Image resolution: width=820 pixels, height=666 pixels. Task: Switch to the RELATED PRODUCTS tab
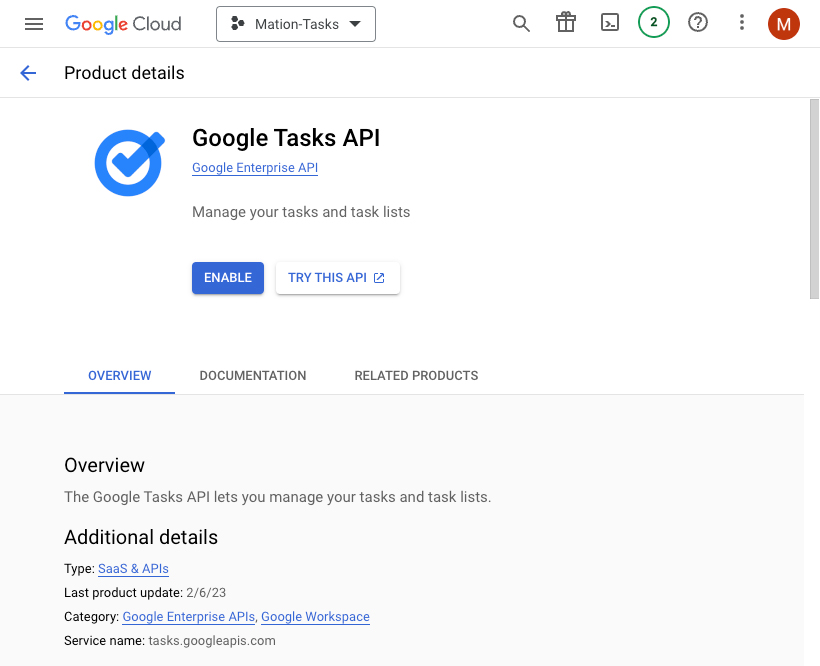coord(416,376)
